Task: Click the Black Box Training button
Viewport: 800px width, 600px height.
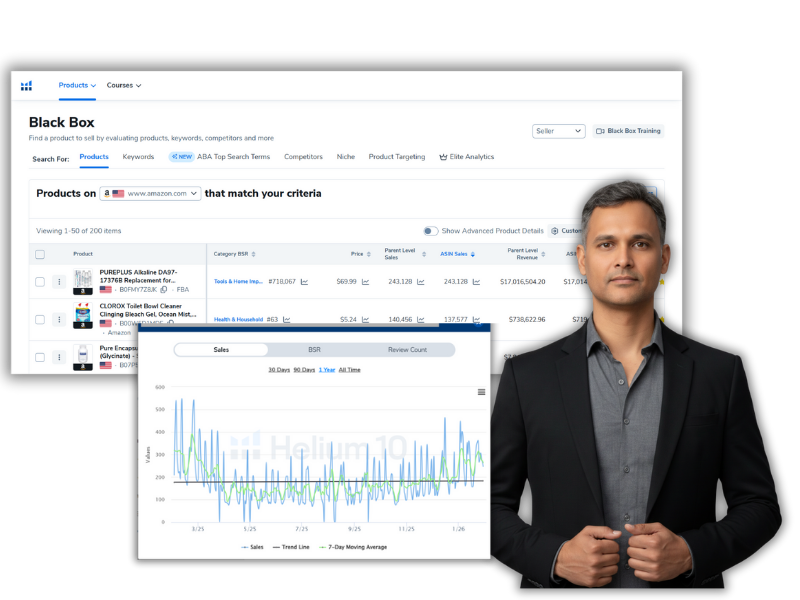Action: (x=630, y=131)
